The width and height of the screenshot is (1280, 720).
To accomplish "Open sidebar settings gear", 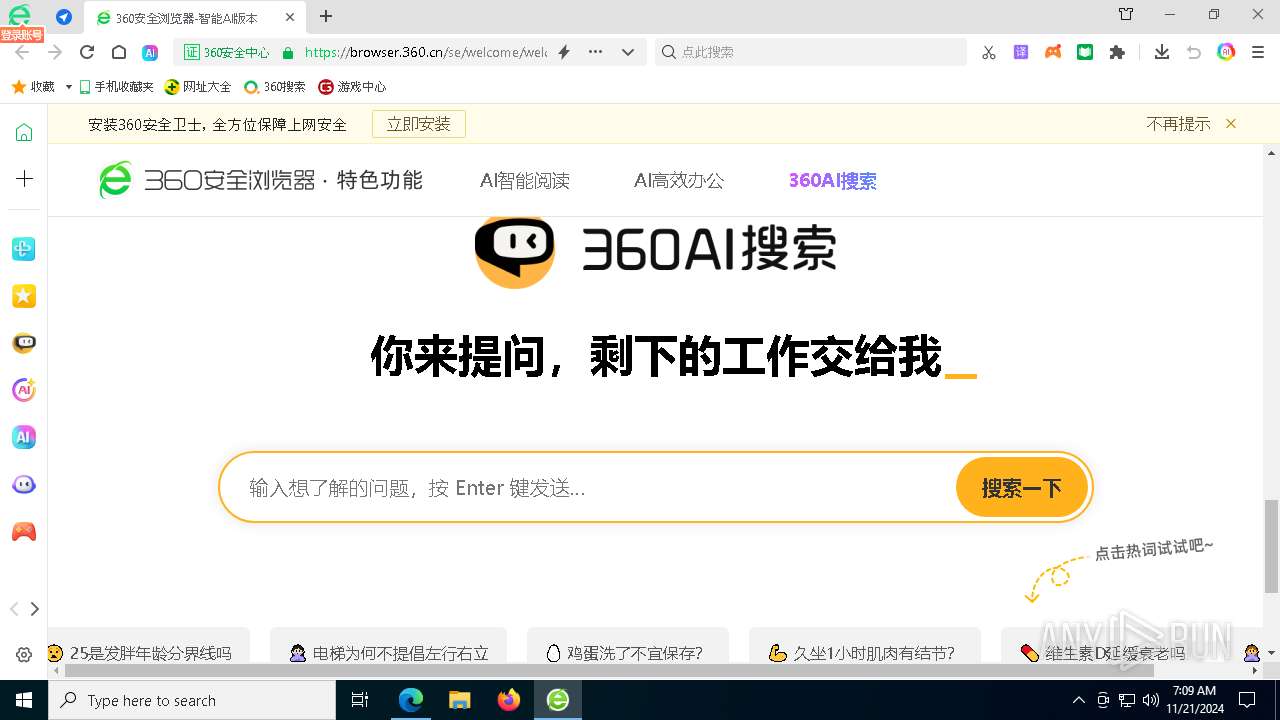I will (24, 655).
